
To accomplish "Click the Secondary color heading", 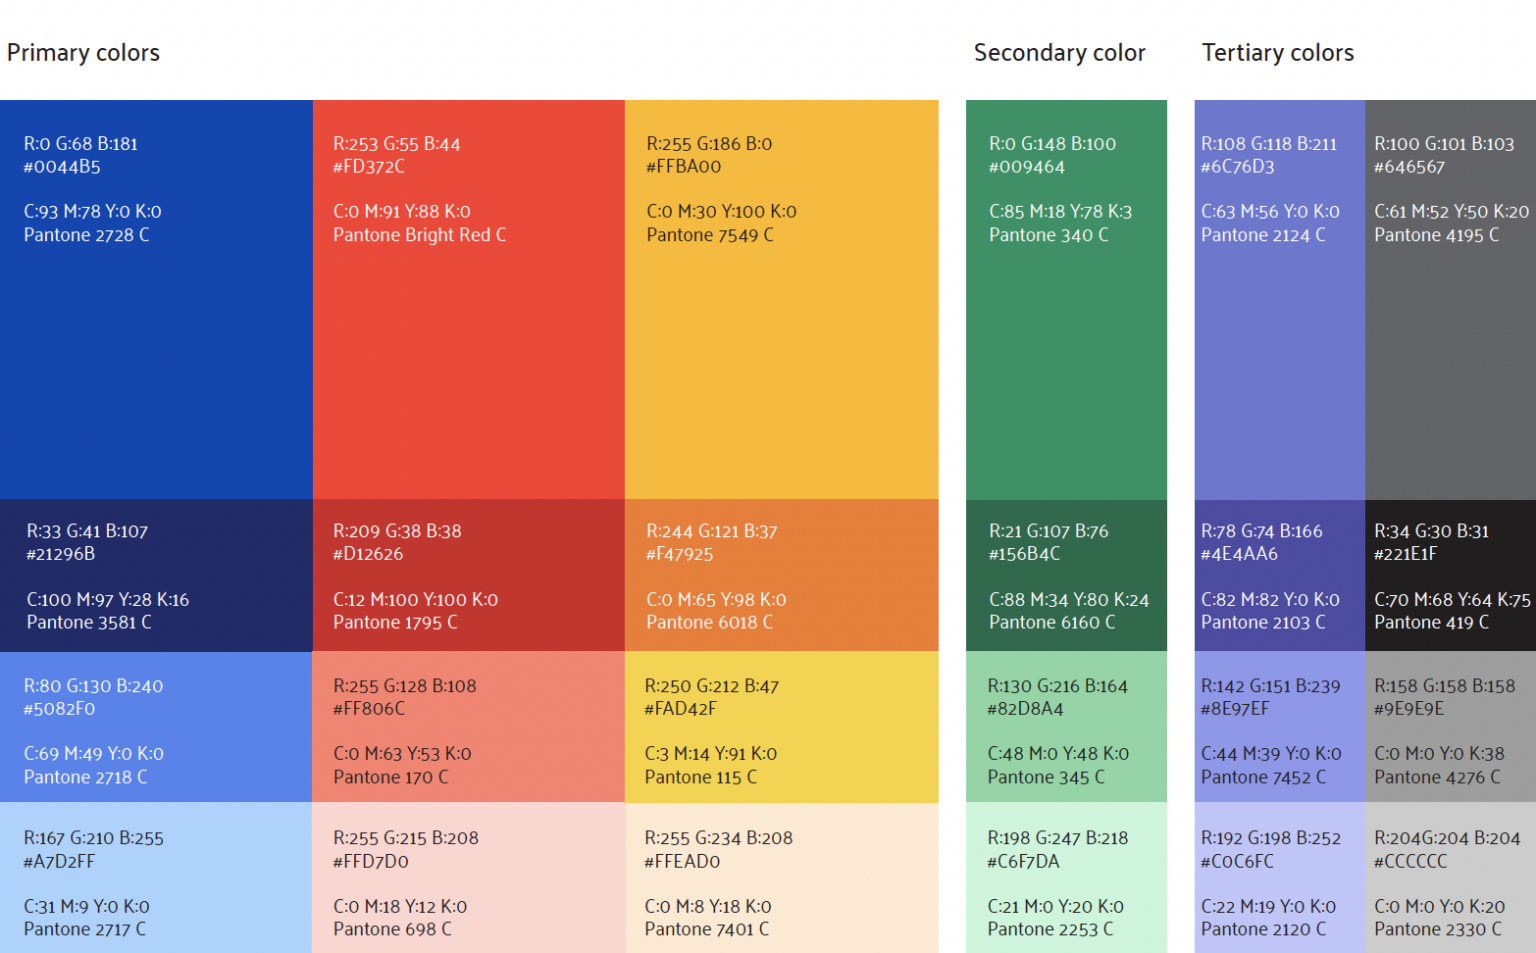I will click(1059, 53).
